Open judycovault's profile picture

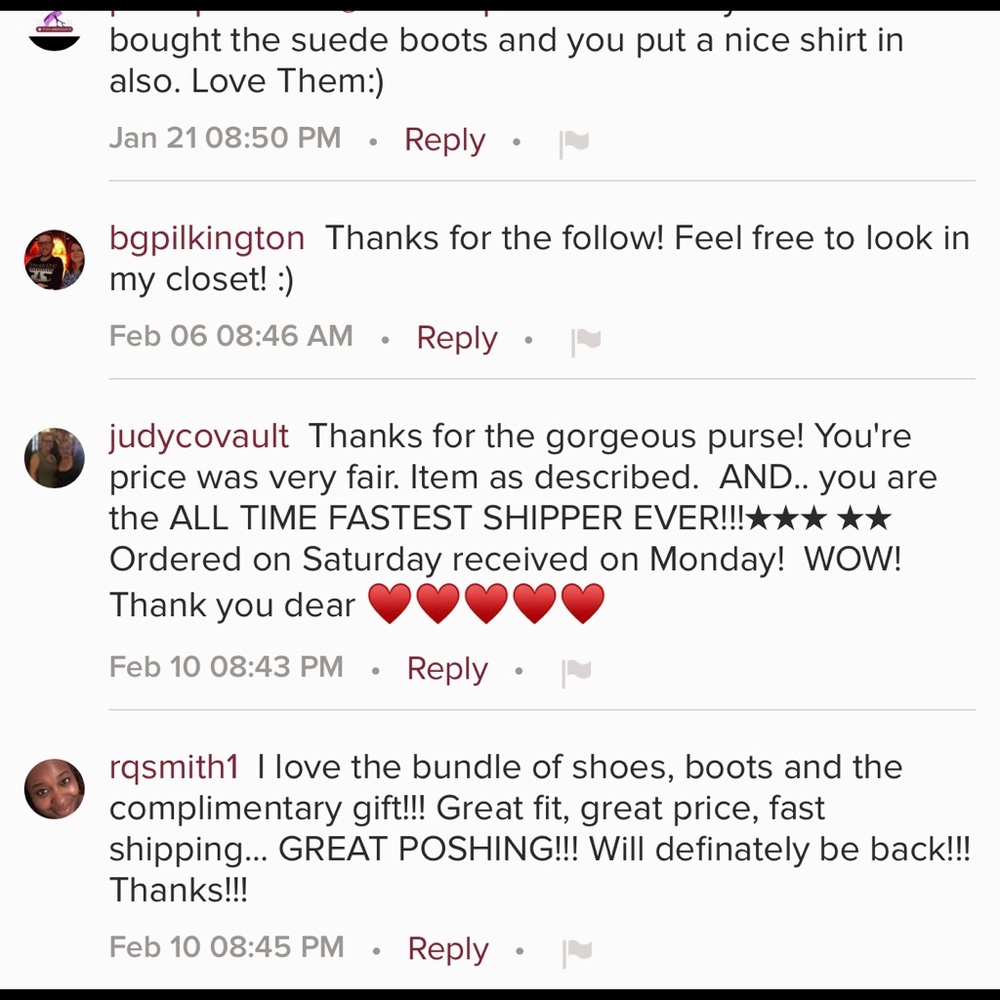point(54,457)
